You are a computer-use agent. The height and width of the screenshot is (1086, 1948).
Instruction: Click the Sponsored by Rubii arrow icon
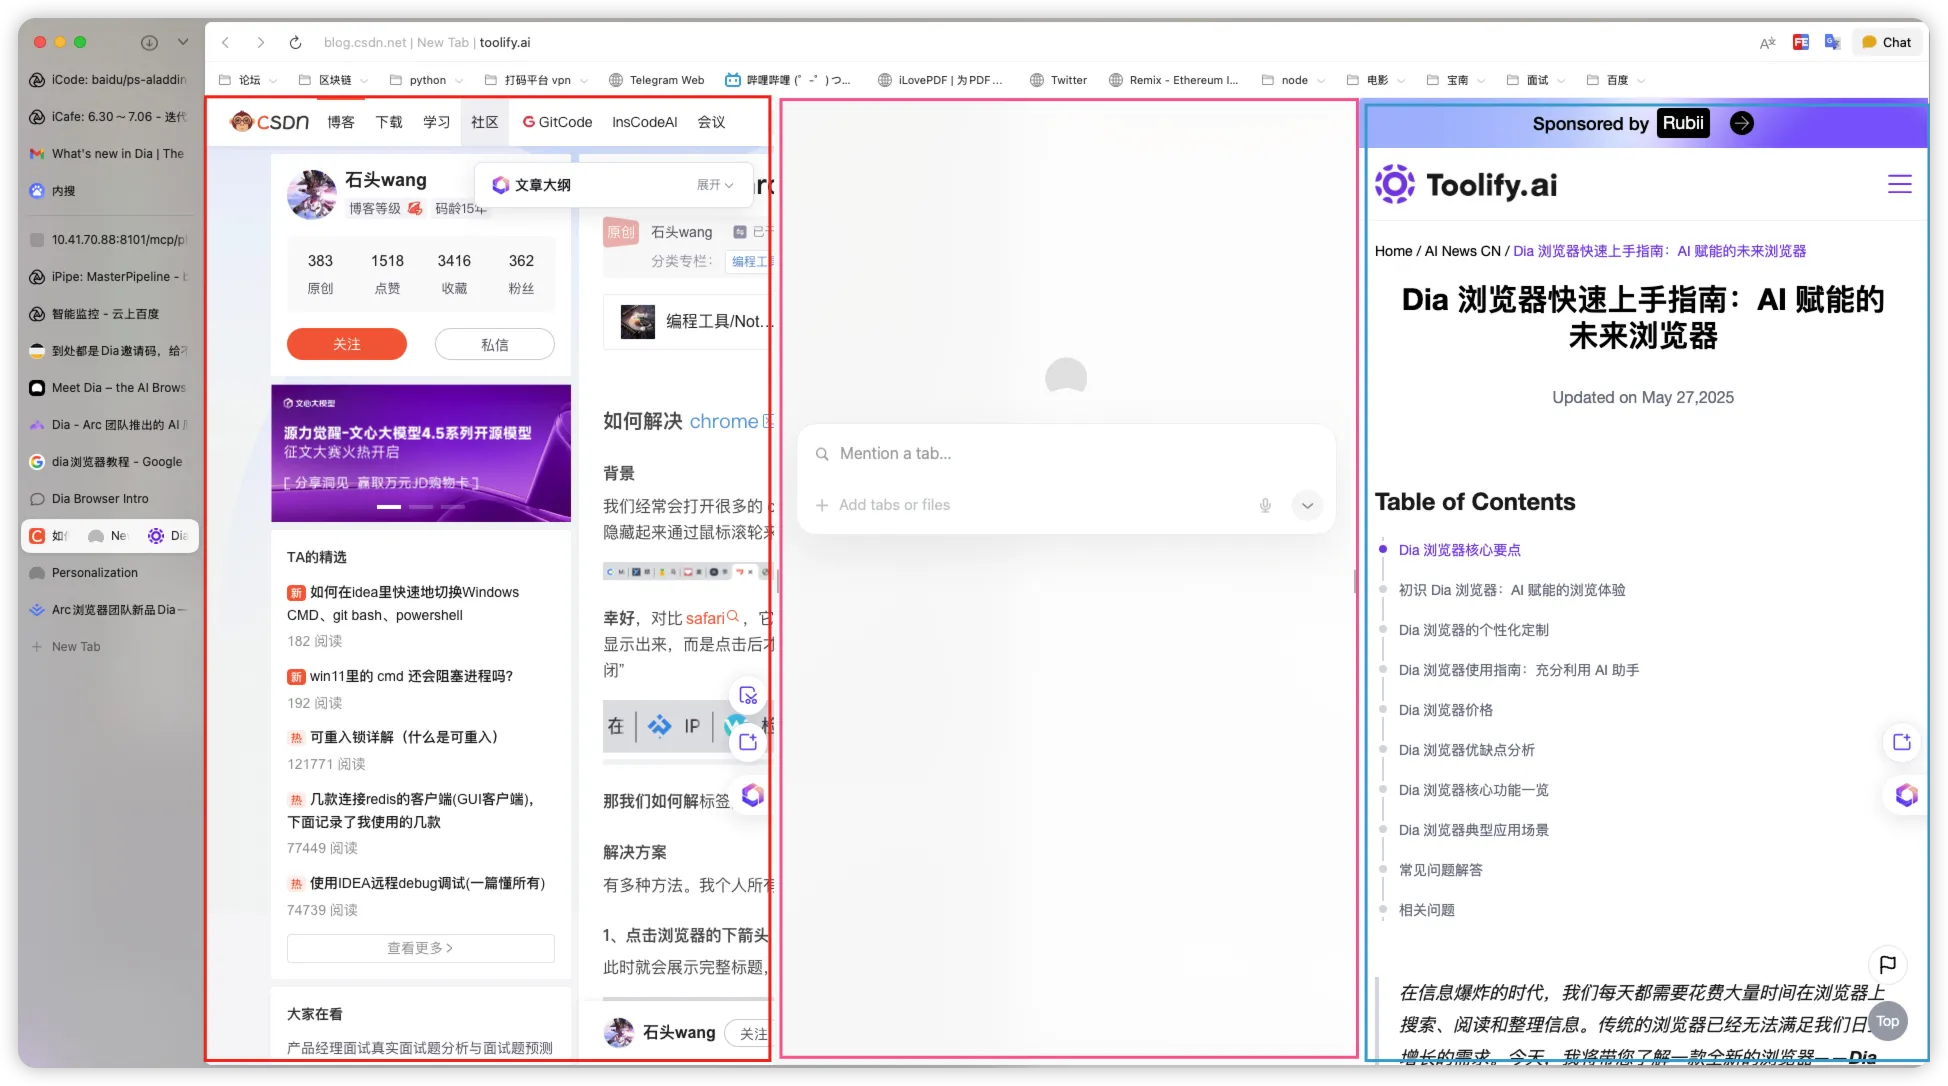coord(1741,123)
